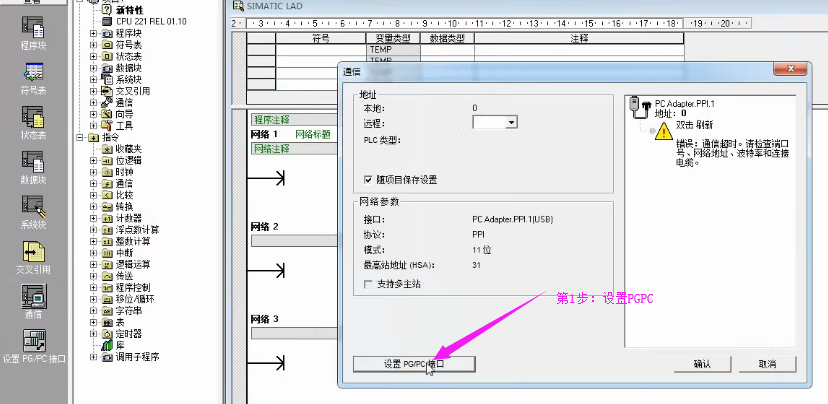This screenshot has height=404, width=828.
Task: Click the 网络注释 field under network 1
Action: click(x=294, y=149)
